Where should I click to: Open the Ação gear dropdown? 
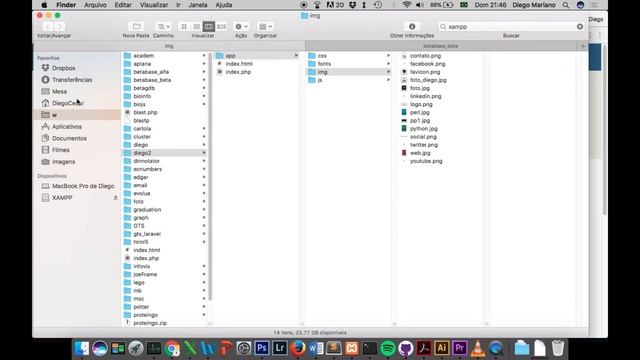241,27
